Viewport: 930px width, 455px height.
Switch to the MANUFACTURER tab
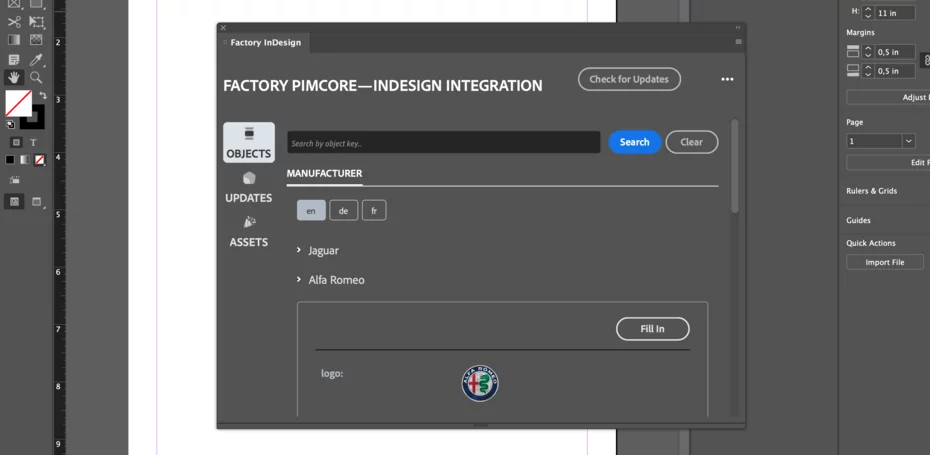click(x=324, y=174)
